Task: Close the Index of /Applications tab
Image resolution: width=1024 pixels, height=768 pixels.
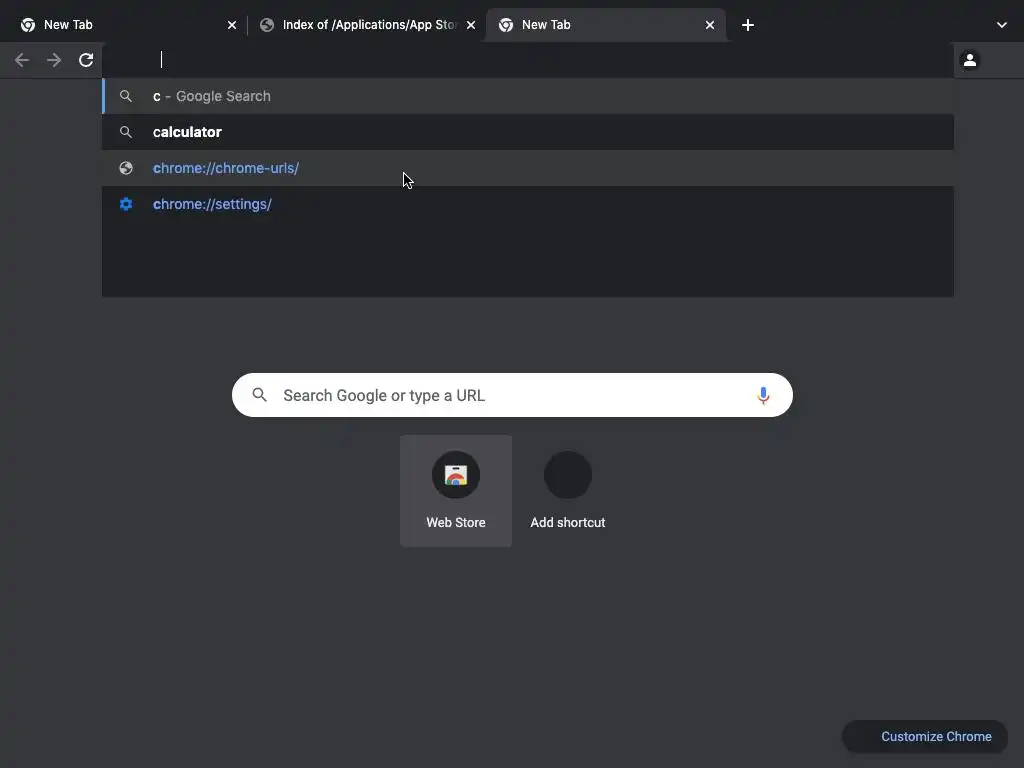Action: 471,25
